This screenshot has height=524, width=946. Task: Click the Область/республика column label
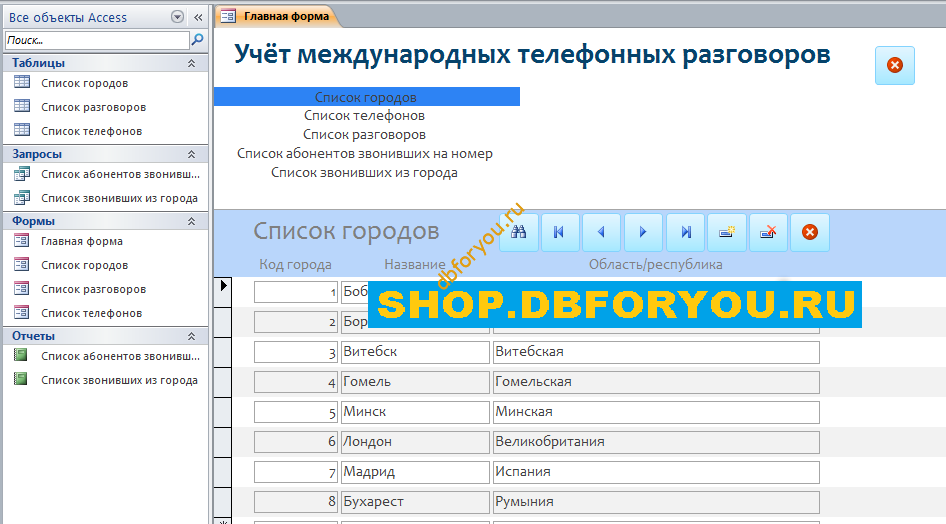[x=655, y=265]
